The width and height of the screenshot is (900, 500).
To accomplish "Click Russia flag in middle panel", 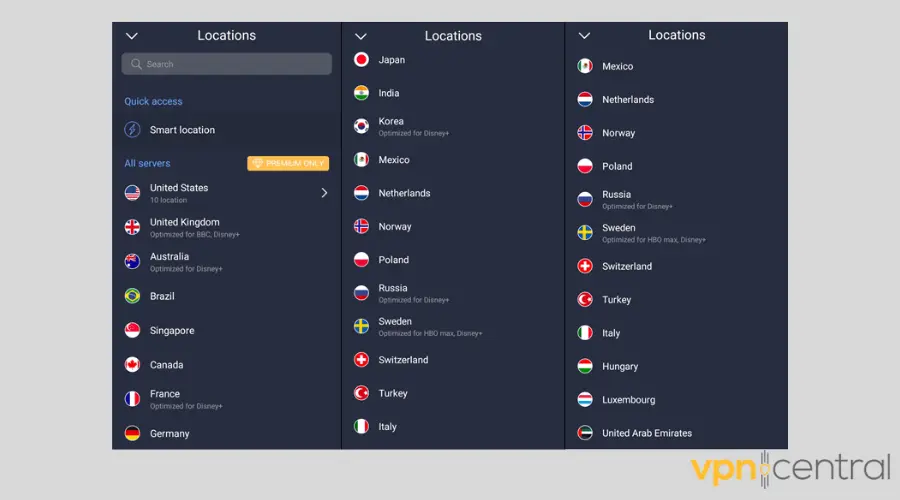I will (361, 293).
